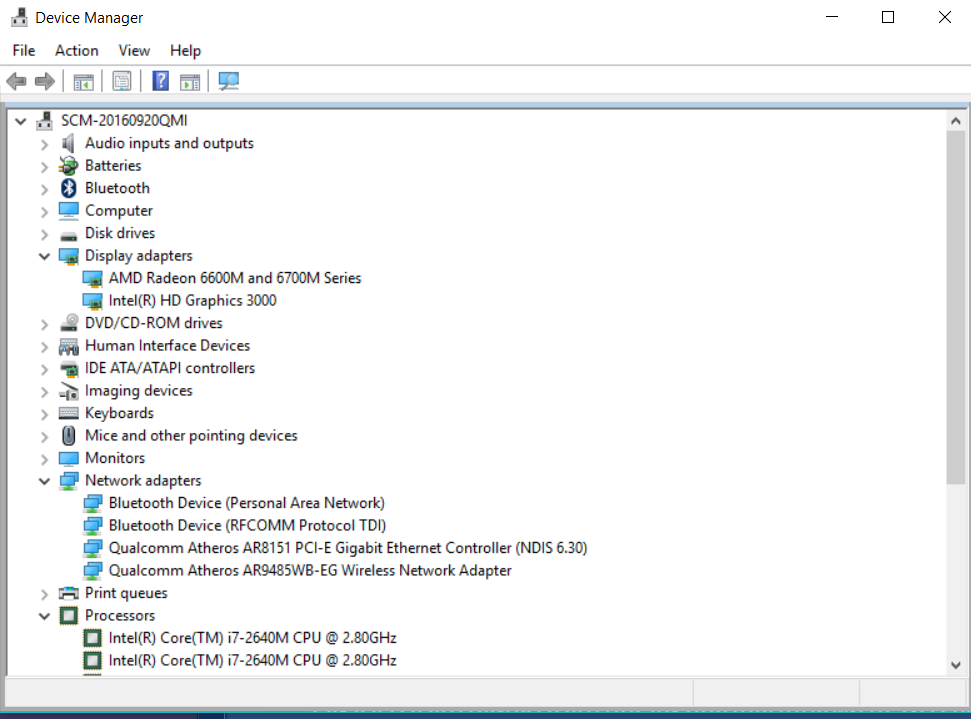The width and height of the screenshot is (971, 720).
Task: Collapse the Display adapters category
Action: 44,256
